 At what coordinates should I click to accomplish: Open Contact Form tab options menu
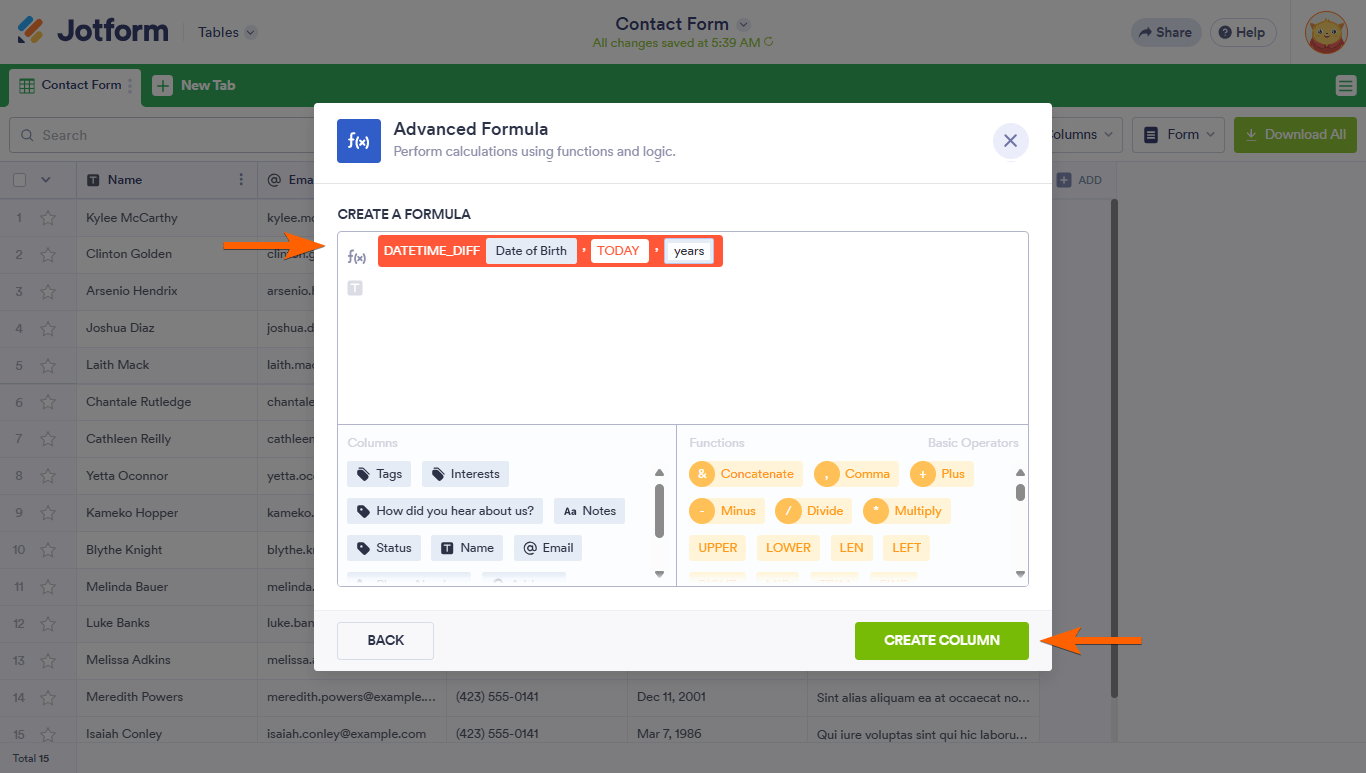pyautogui.click(x=130, y=86)
